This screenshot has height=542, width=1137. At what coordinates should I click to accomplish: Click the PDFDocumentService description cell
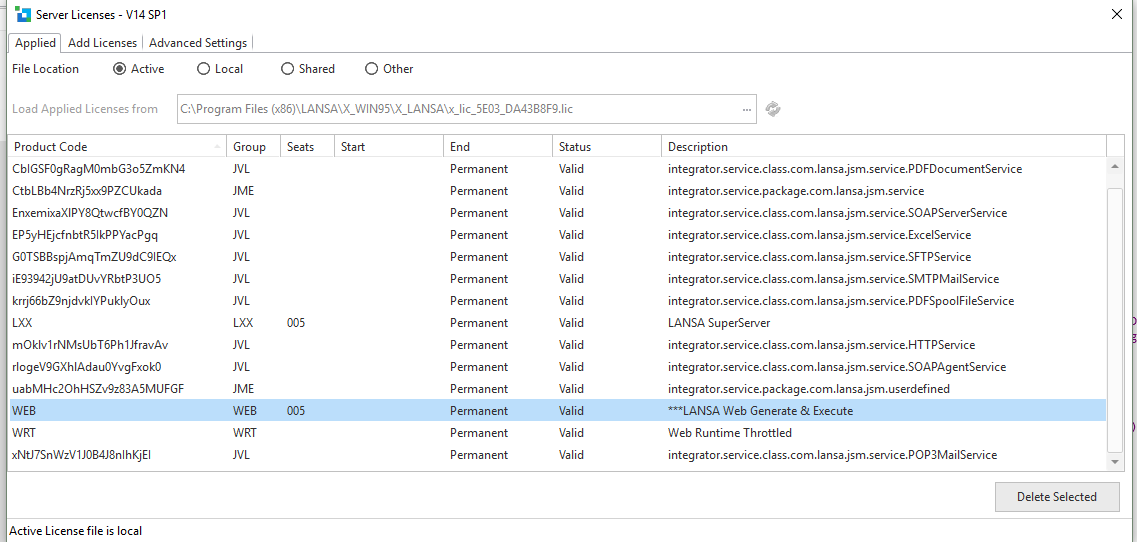coord(845,169)
